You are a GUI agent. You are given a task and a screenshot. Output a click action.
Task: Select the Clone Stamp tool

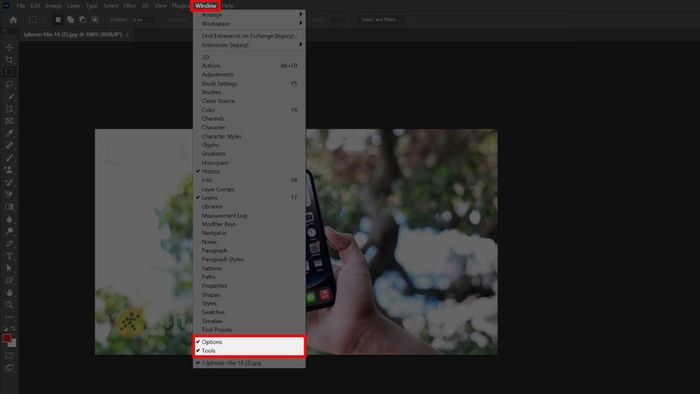tap(9, 170)
